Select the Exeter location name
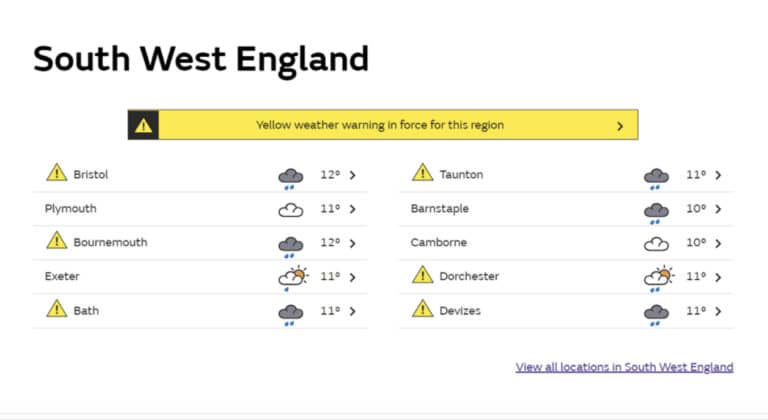 [62, 277]
